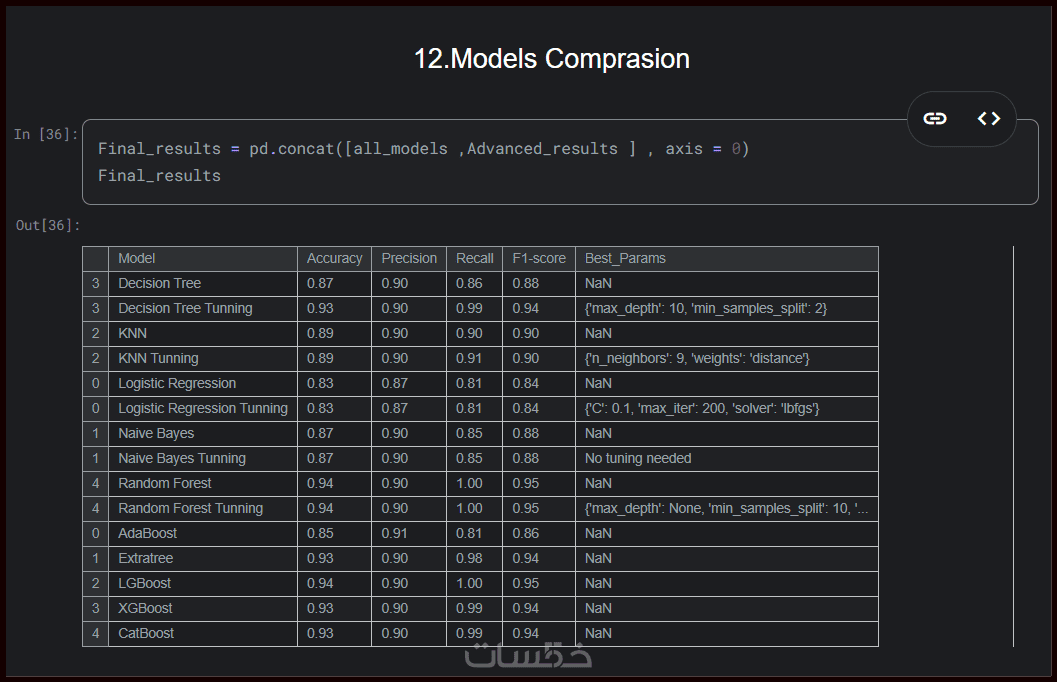Click the truncated Random Forest Tunning params
Viewport: 1057px width, 682px height.
(x=726, y=508)
